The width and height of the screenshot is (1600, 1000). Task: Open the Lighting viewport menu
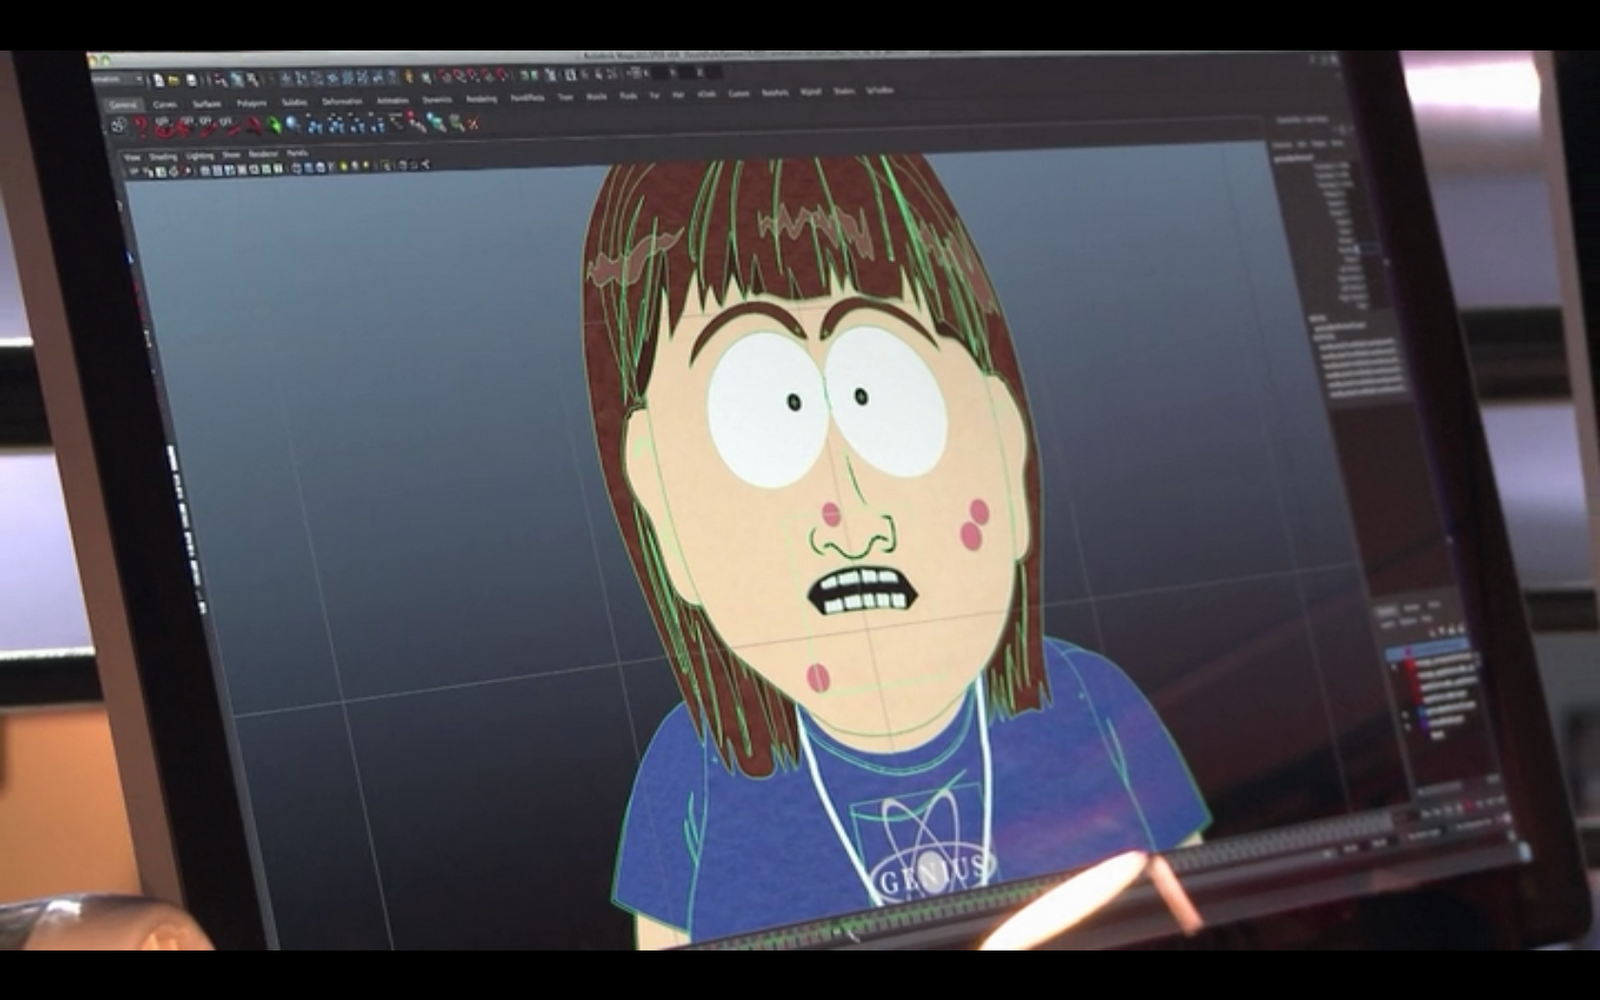(200, 155)
